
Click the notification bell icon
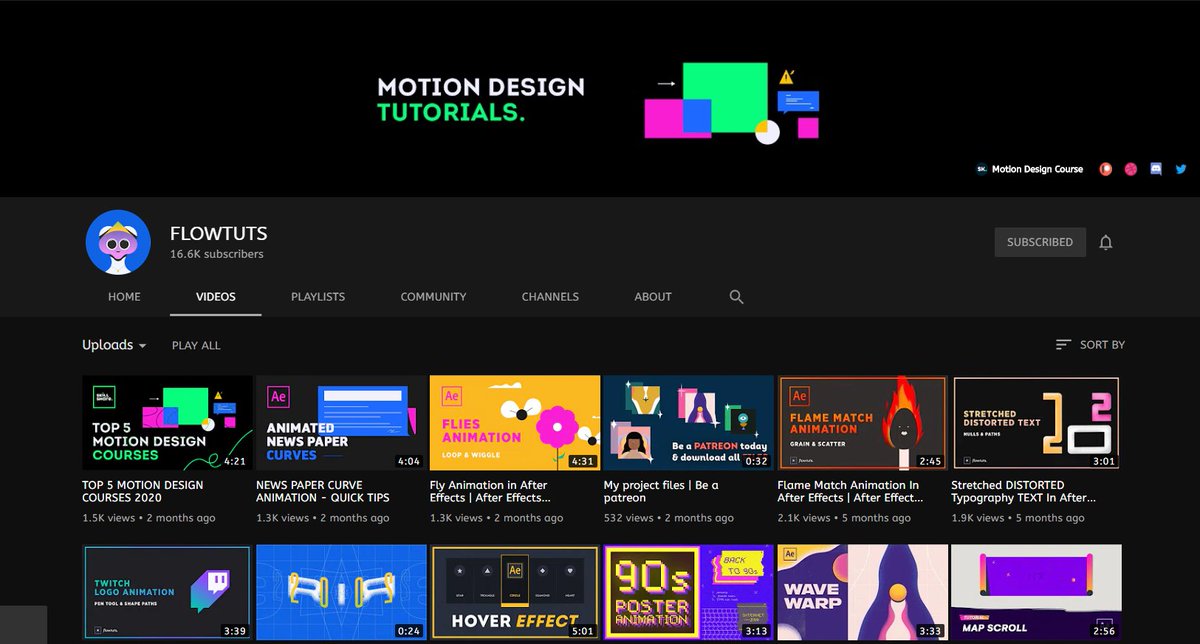1106,242
